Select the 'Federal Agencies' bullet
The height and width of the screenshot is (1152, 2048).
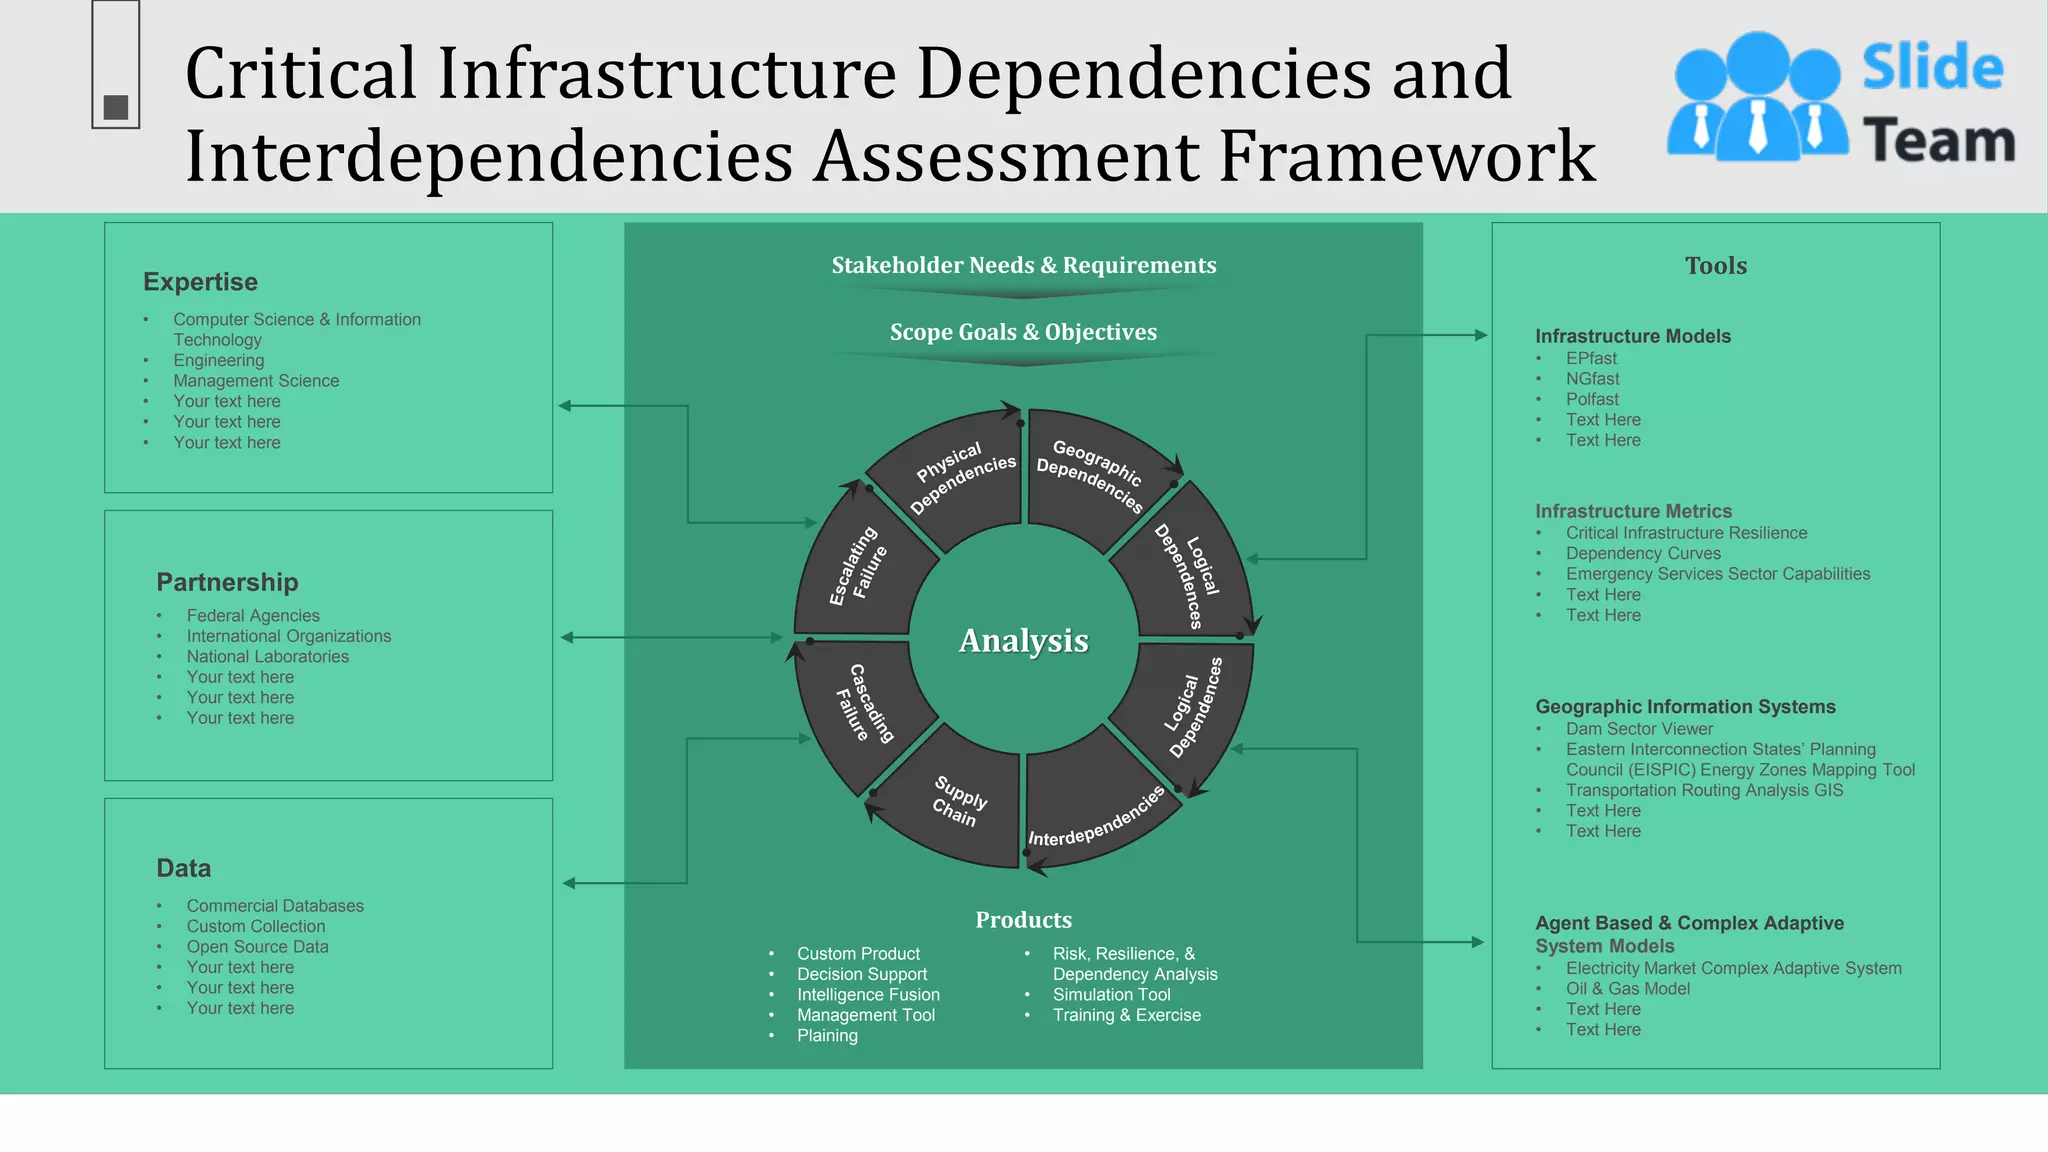pyautogui.click(x=253, y=616)
